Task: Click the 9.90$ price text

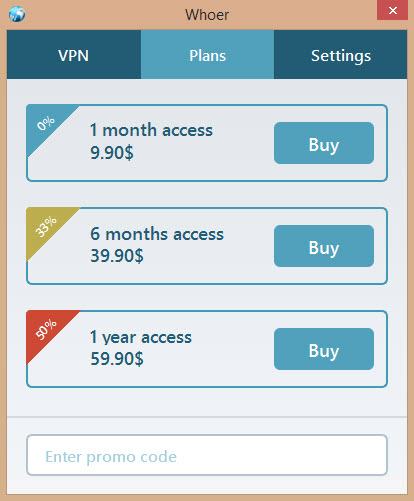Action: pos(112,152)
